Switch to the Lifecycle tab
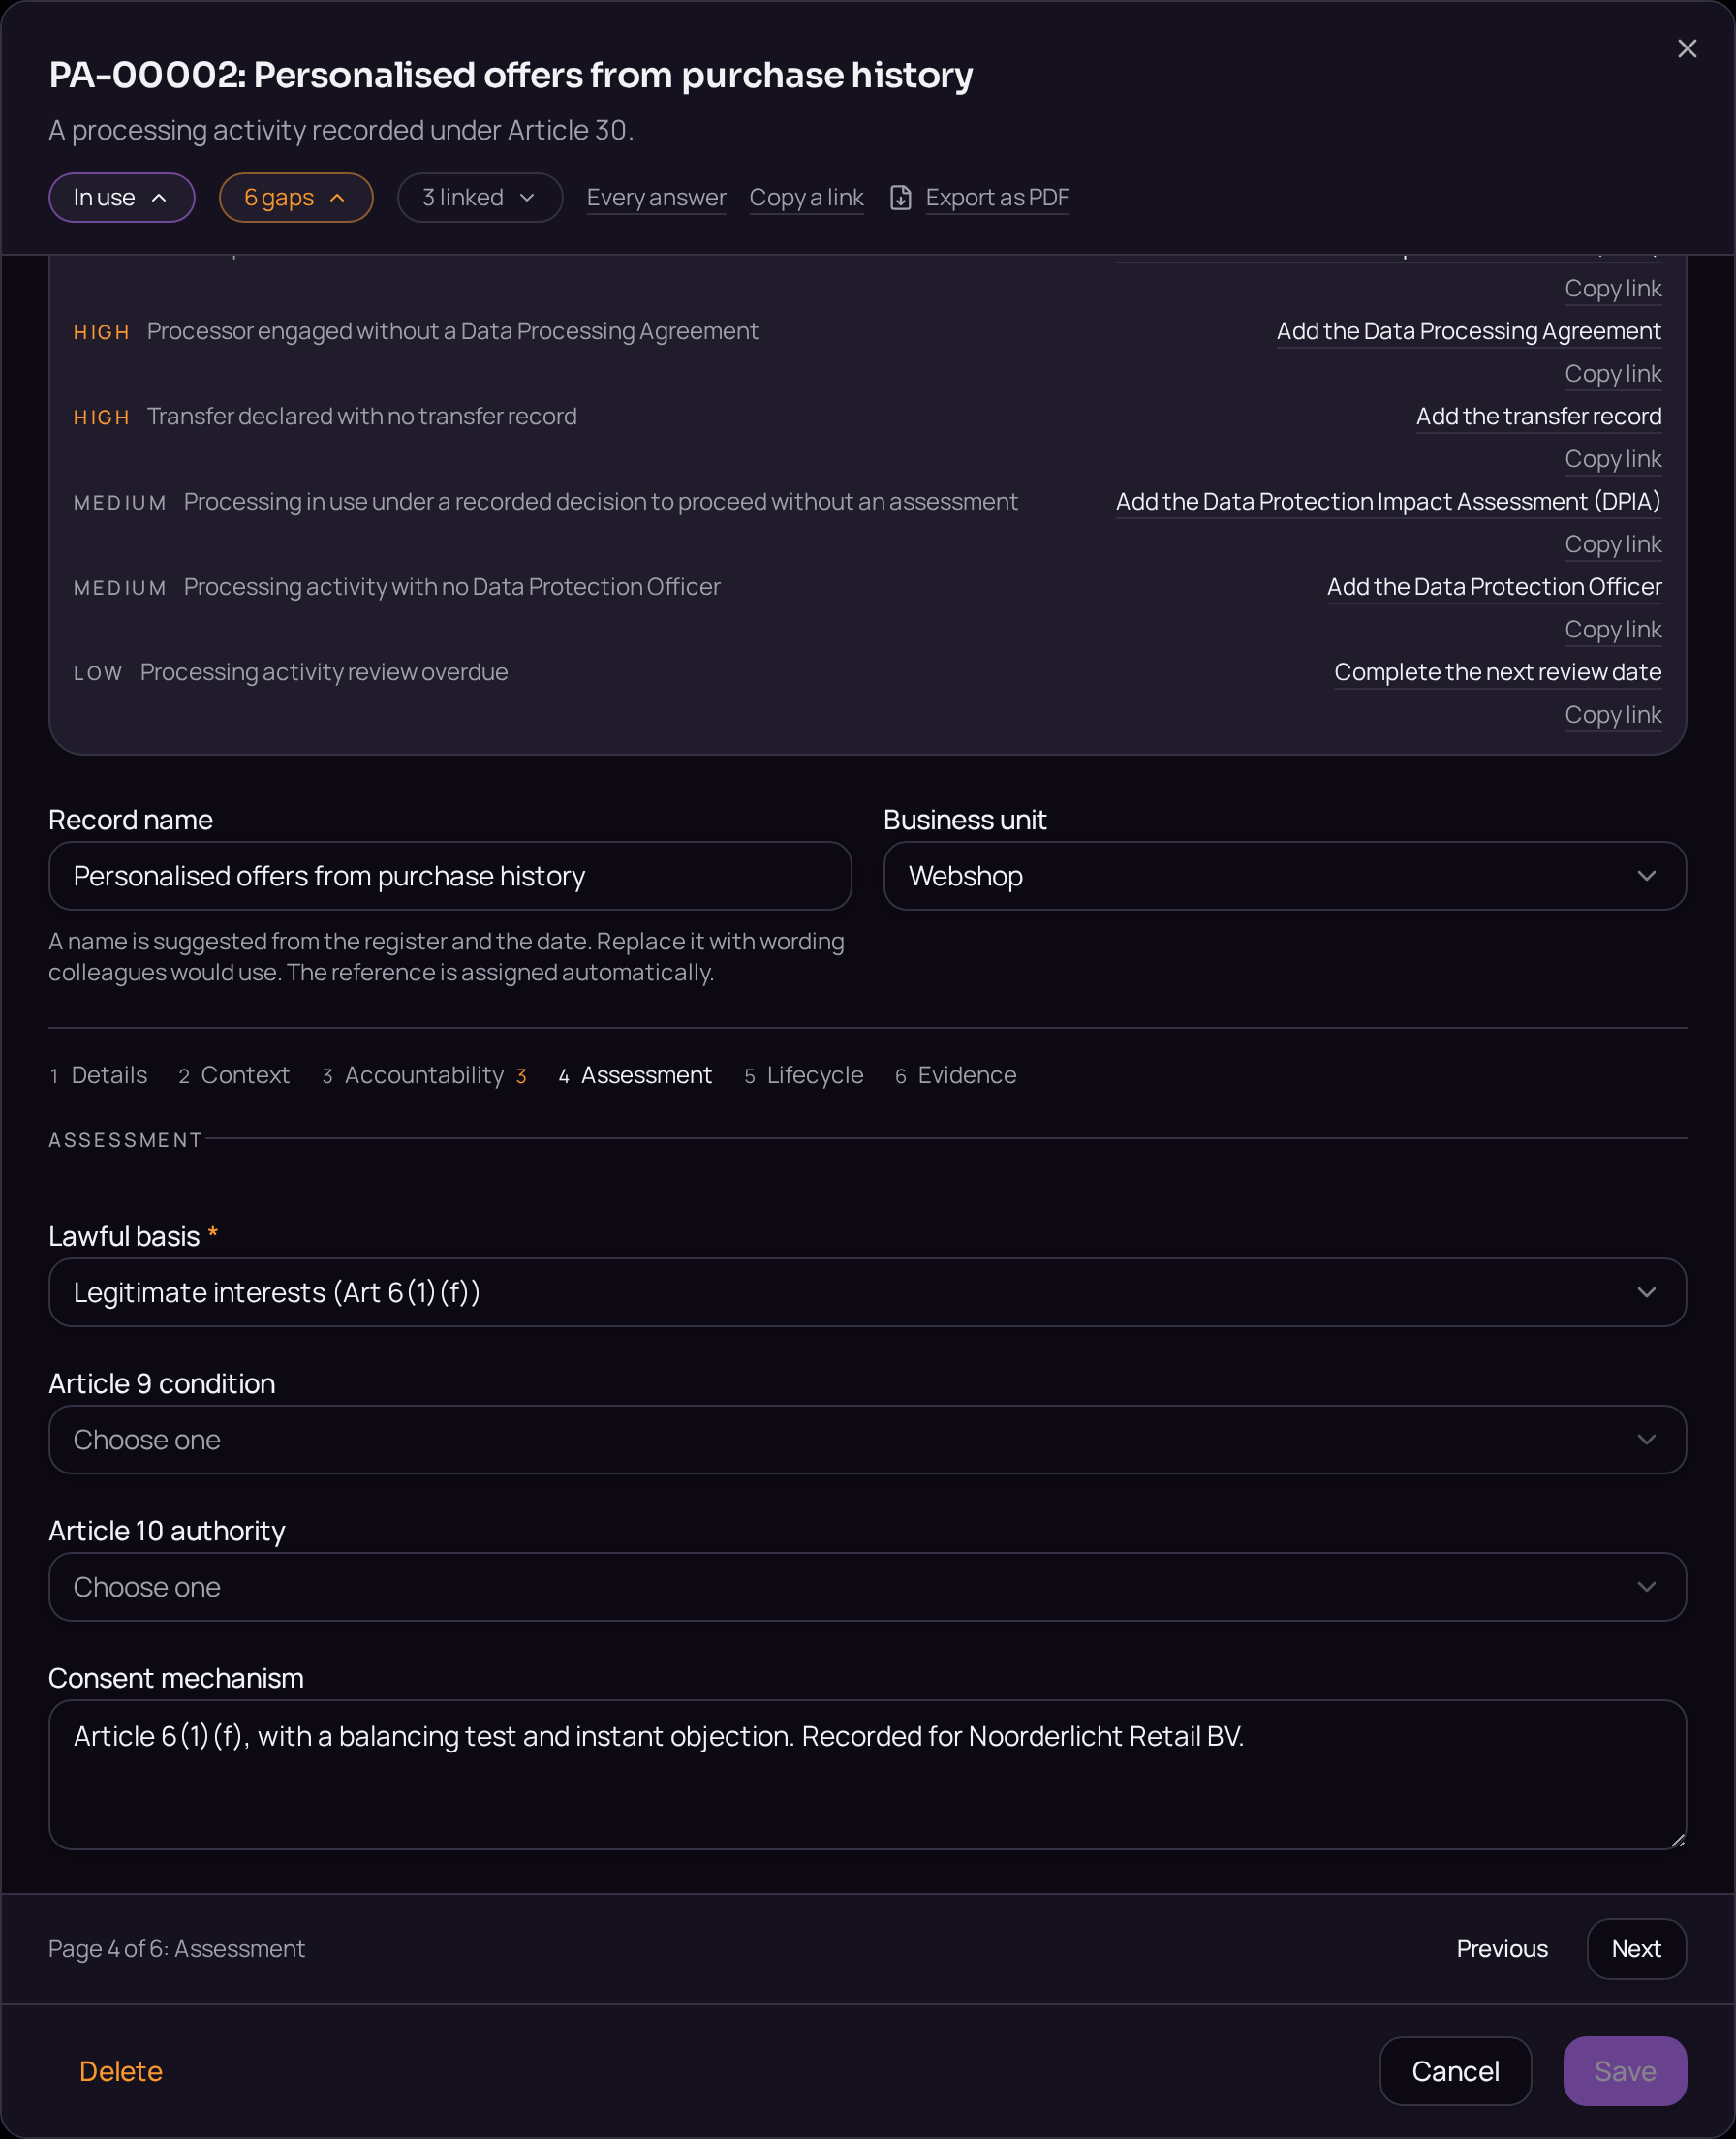The height and width of the screenshot is (2139, 1736). point(804,1075)
